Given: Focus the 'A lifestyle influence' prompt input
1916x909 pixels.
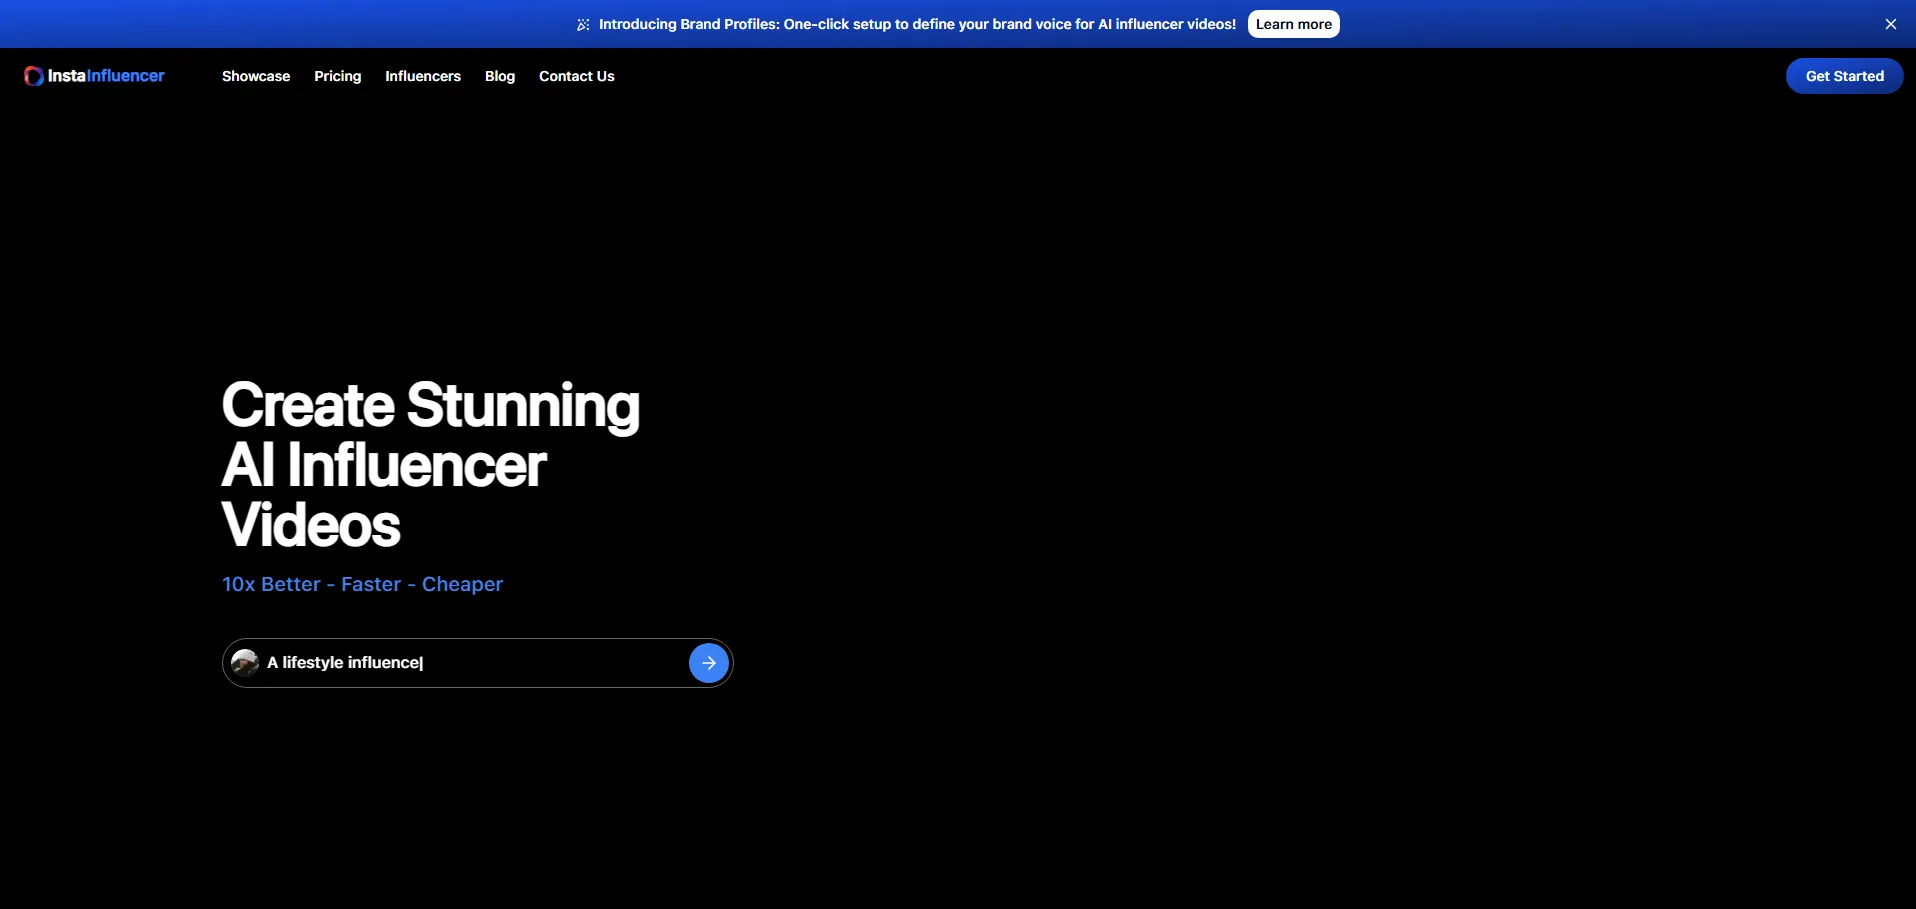Looking at the screenshot, I should point(470,663).
